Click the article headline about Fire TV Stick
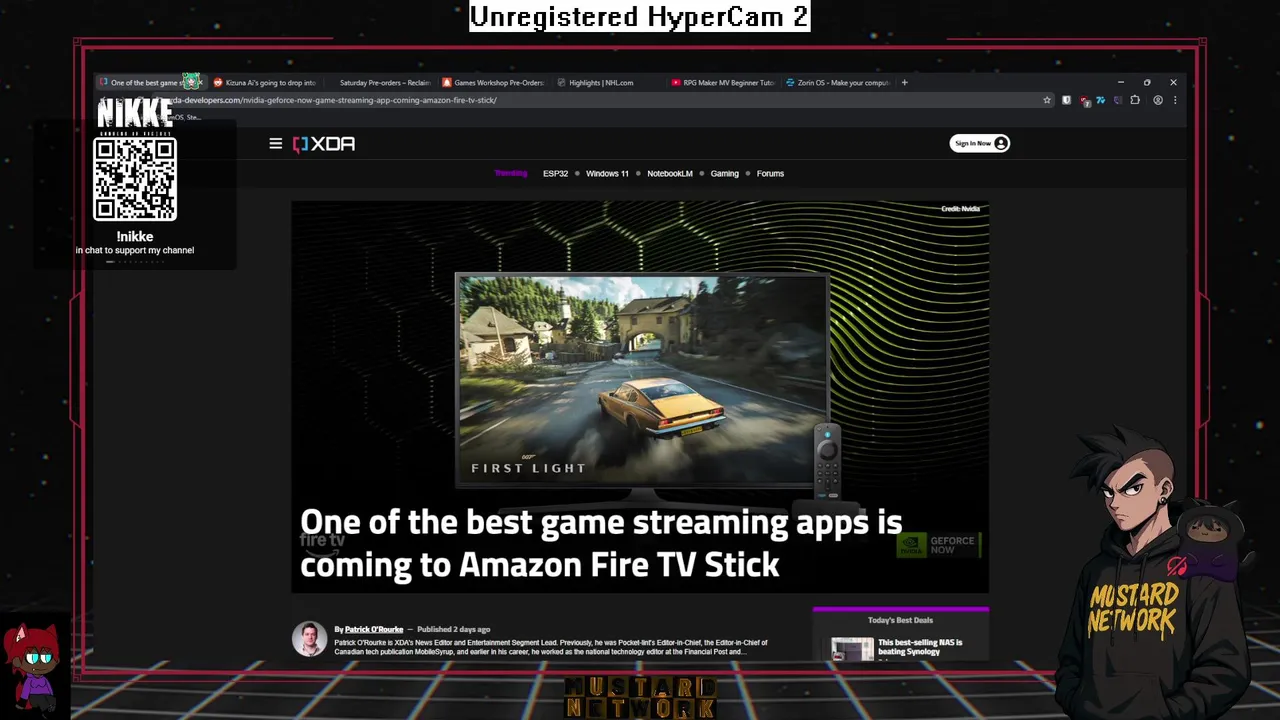The width and height of the screenshot is (1280, 720). (601, 543)
